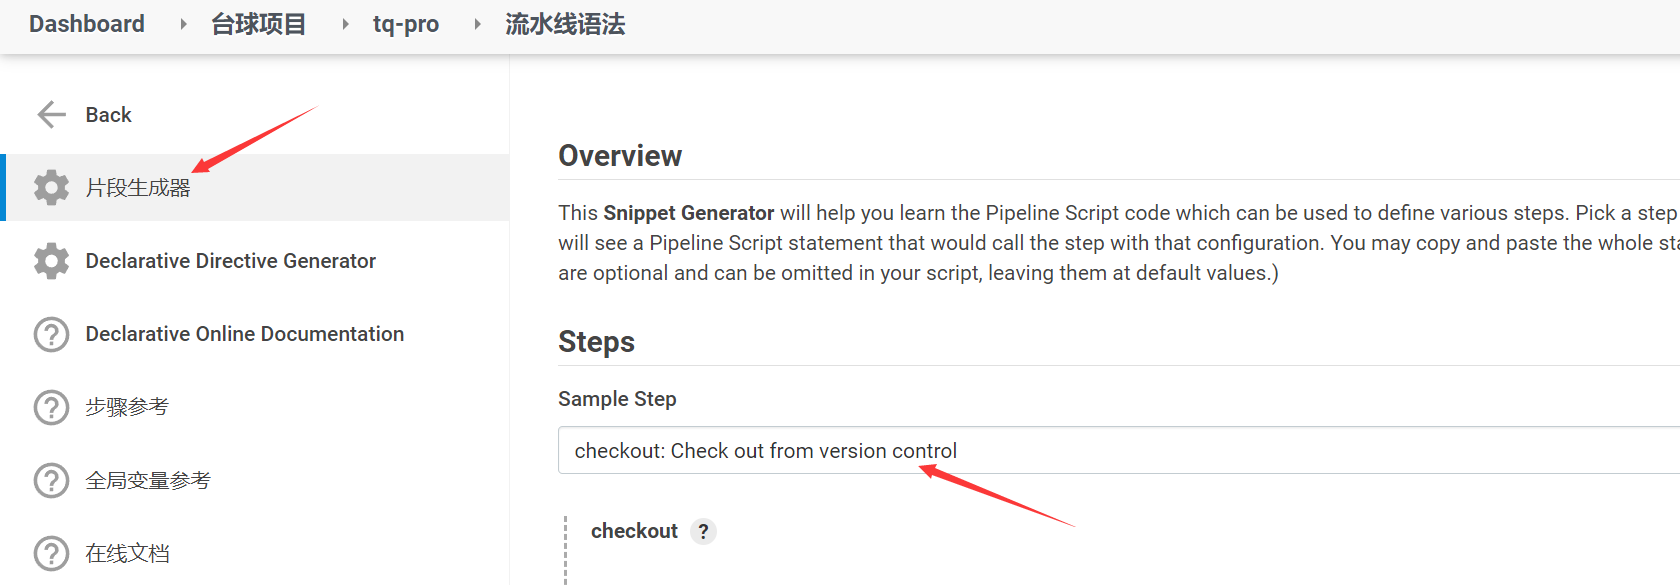Open 台球项目 breadcrumb link
The width and height of the screenshot is (1680, 585).
coord(258,24)
